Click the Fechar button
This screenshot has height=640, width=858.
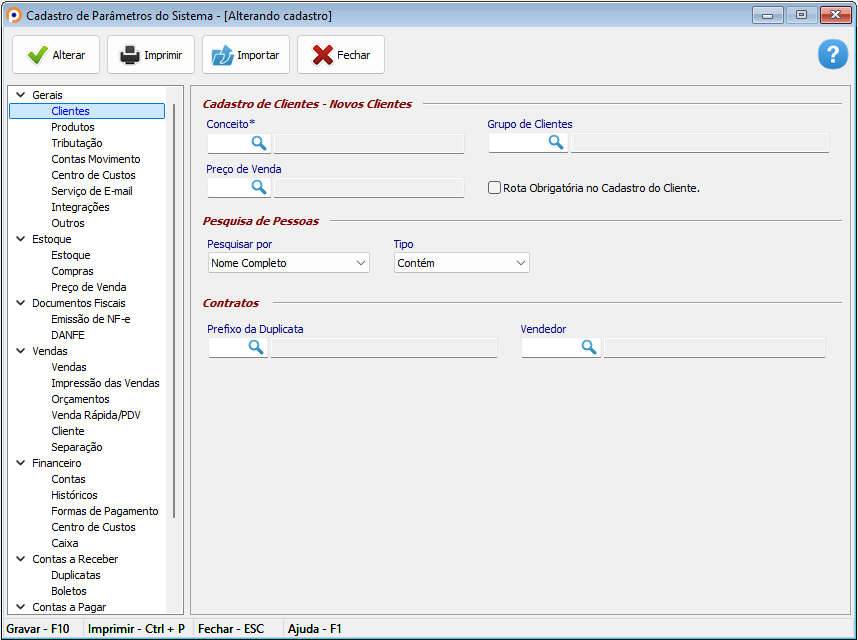(x=341, y=55)
